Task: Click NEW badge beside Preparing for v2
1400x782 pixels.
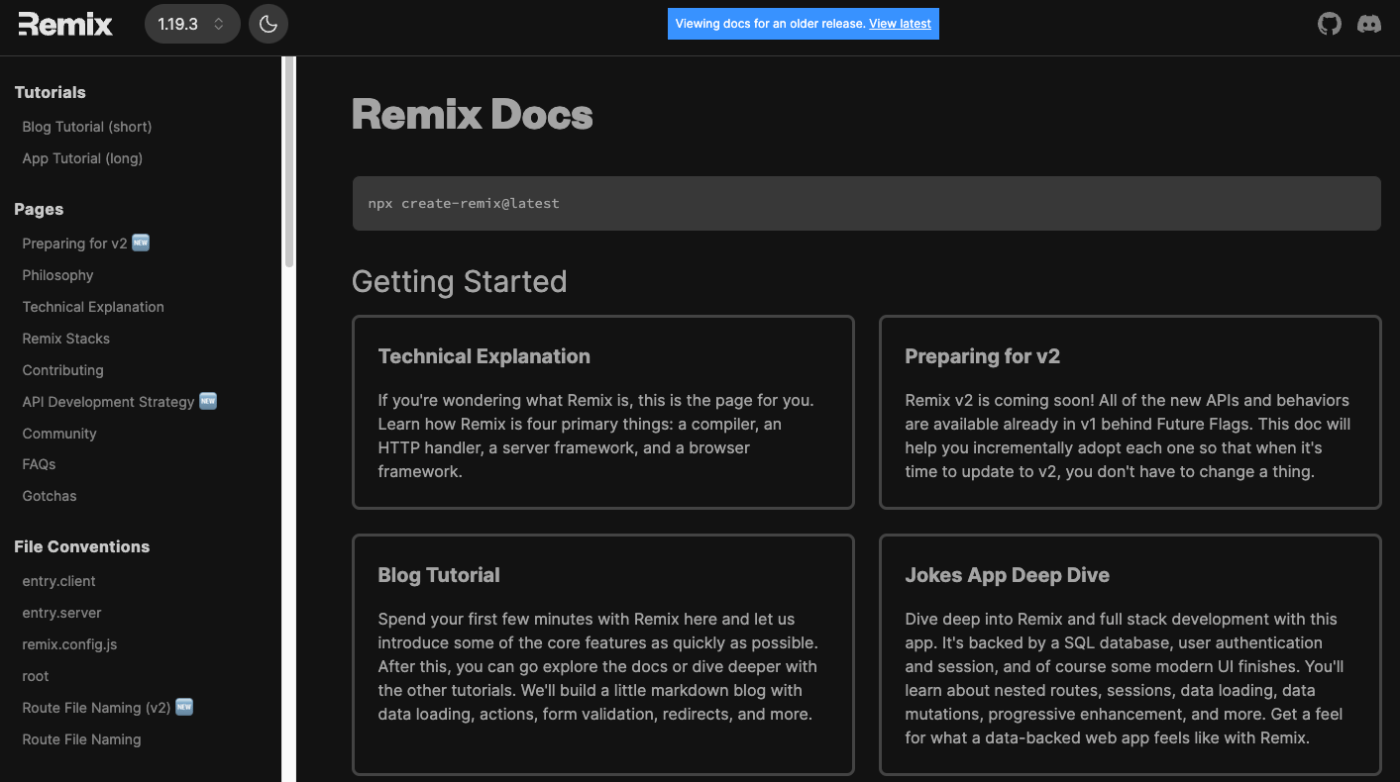Action: 141,243
